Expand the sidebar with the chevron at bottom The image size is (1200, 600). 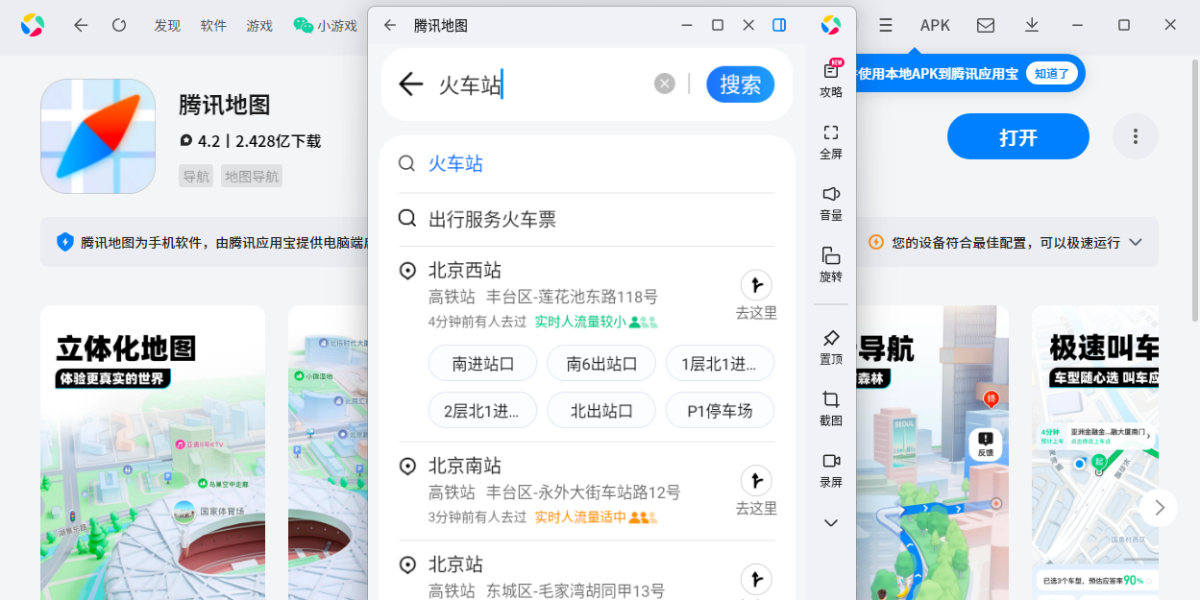pyautogui.click(x=830, y=522)
